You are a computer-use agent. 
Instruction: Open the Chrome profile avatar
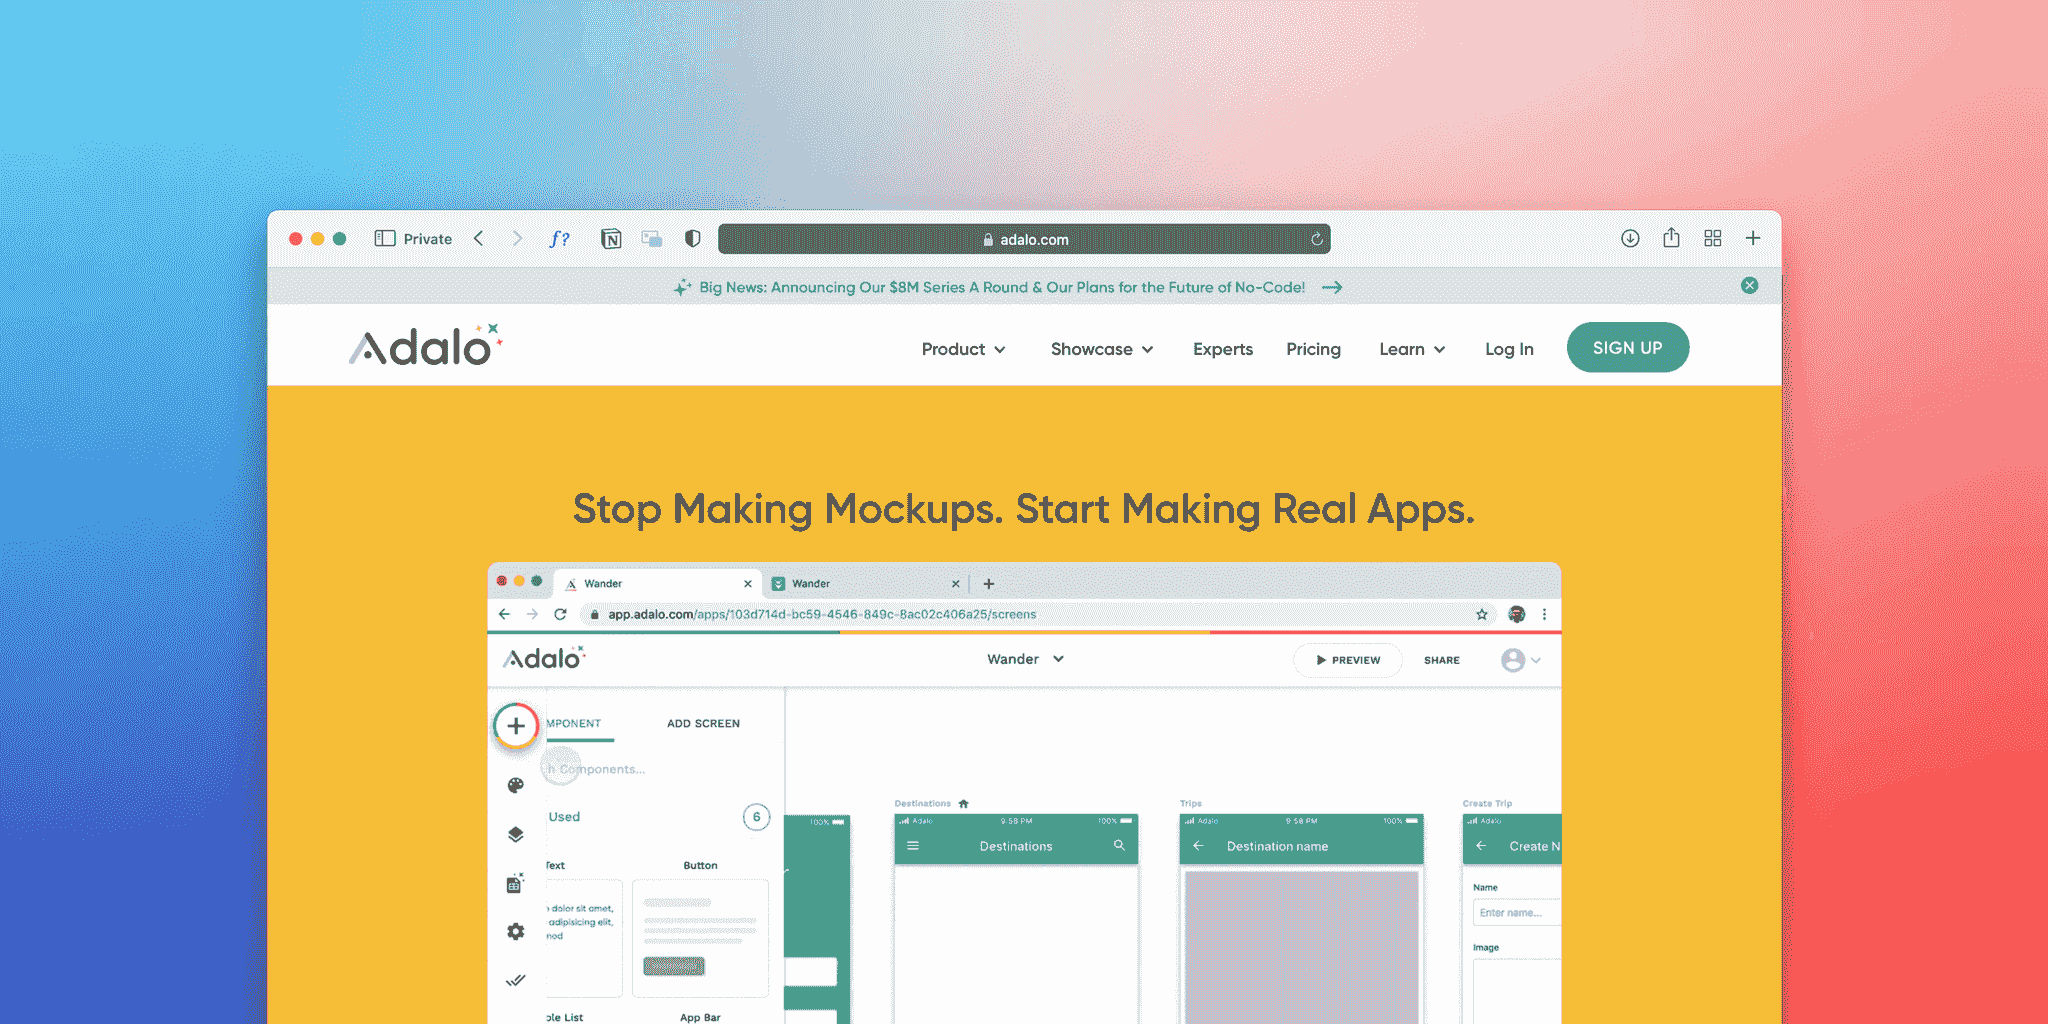(1516, 614)
